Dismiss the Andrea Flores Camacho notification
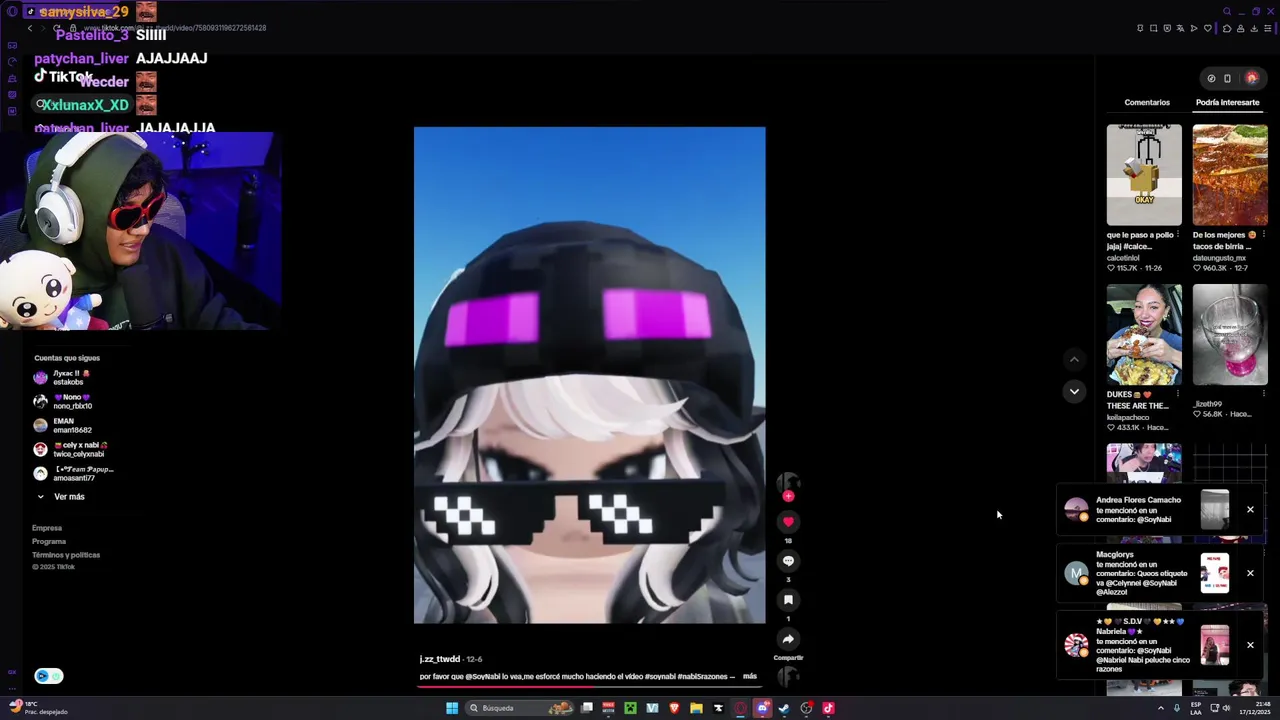1280x720 pixels. [x=1250, y=510]
